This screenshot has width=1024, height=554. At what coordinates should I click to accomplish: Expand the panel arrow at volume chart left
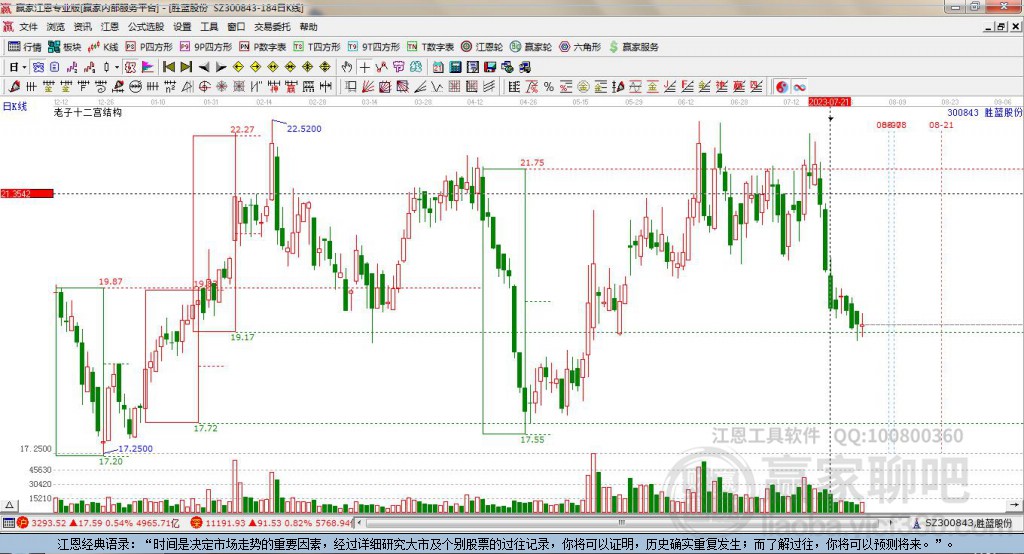click(x=9, y=505)
